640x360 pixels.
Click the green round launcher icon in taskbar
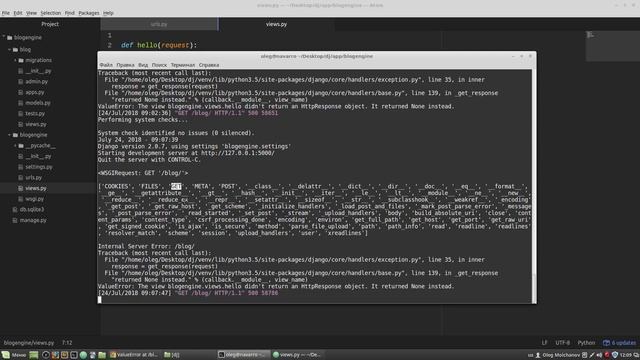coord(83,355)
